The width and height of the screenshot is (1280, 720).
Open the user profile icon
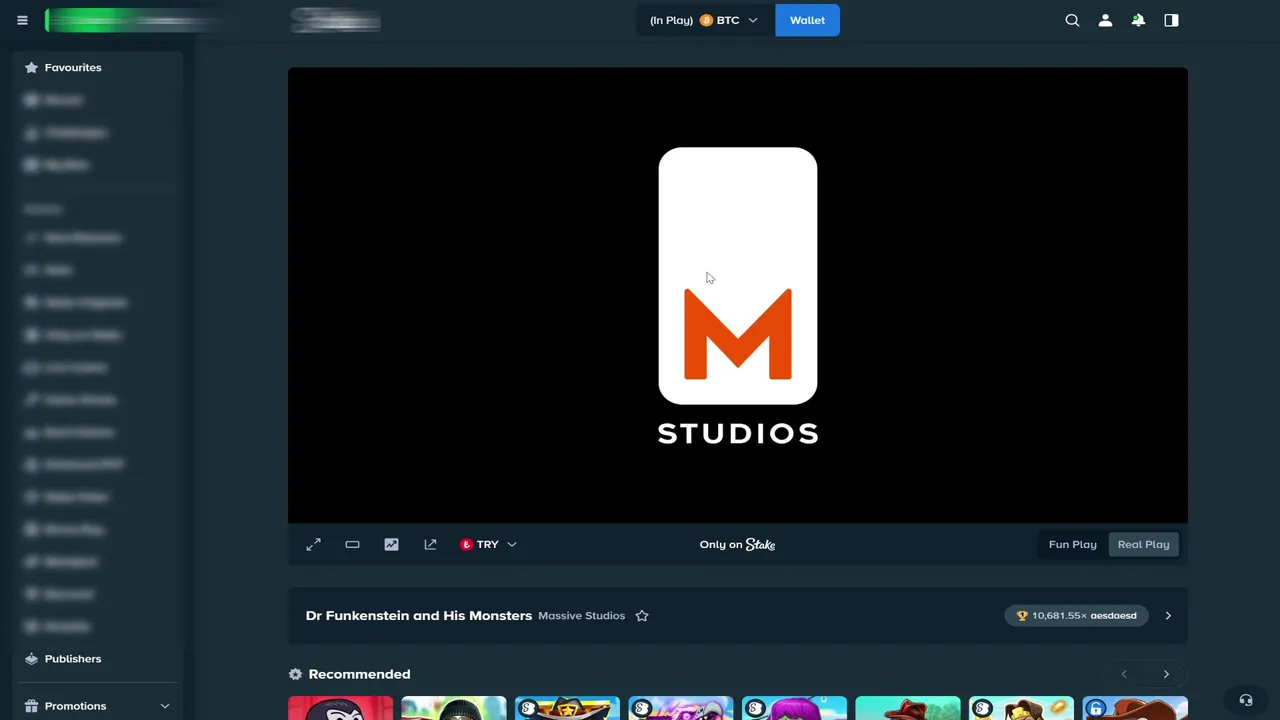coord(1105,20)
